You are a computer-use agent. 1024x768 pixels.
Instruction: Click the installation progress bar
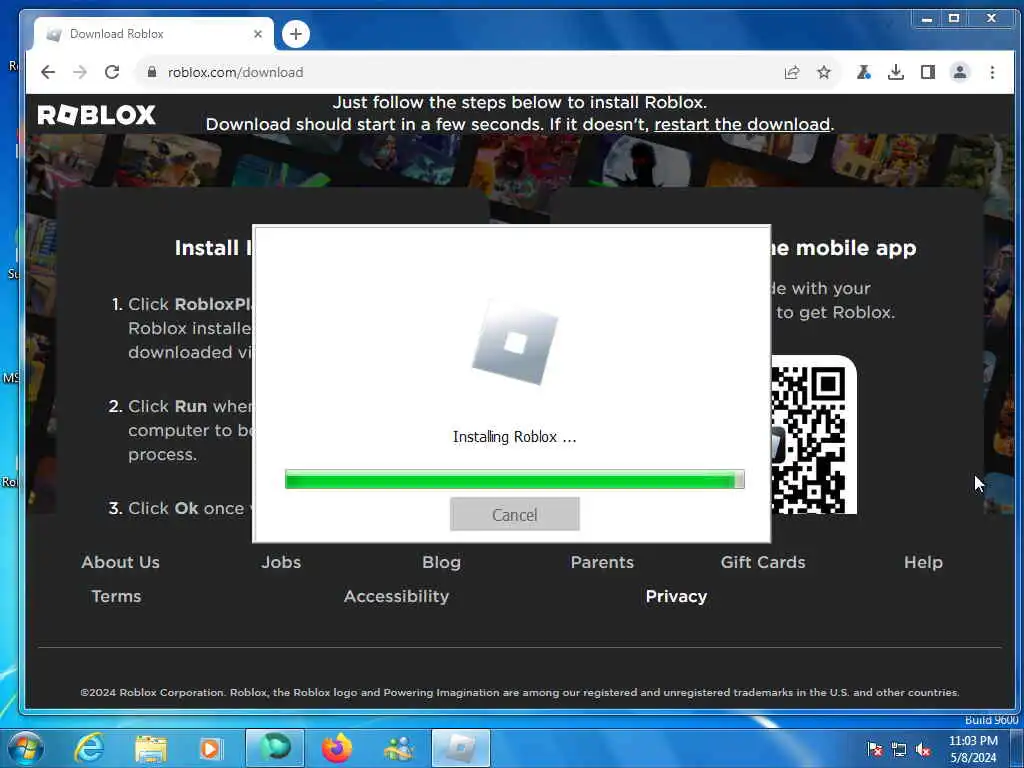(515, 479)
